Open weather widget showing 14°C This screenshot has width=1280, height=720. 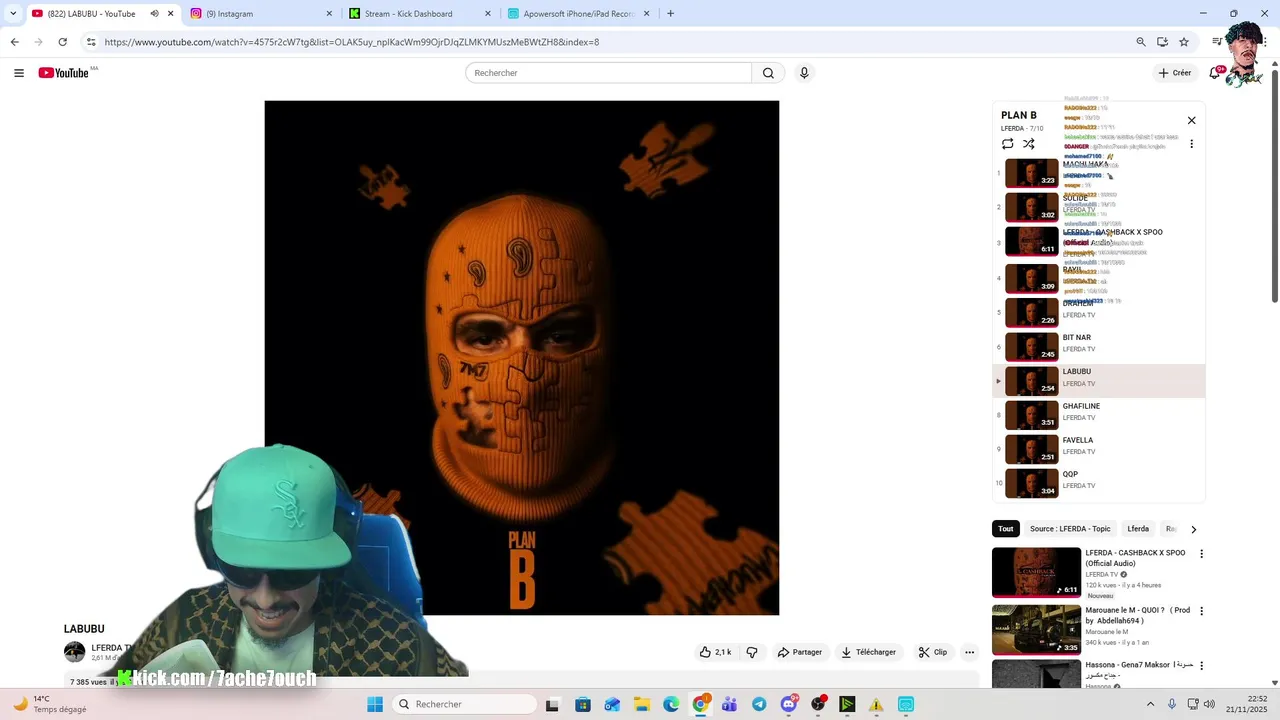click(x=48, y=704)
